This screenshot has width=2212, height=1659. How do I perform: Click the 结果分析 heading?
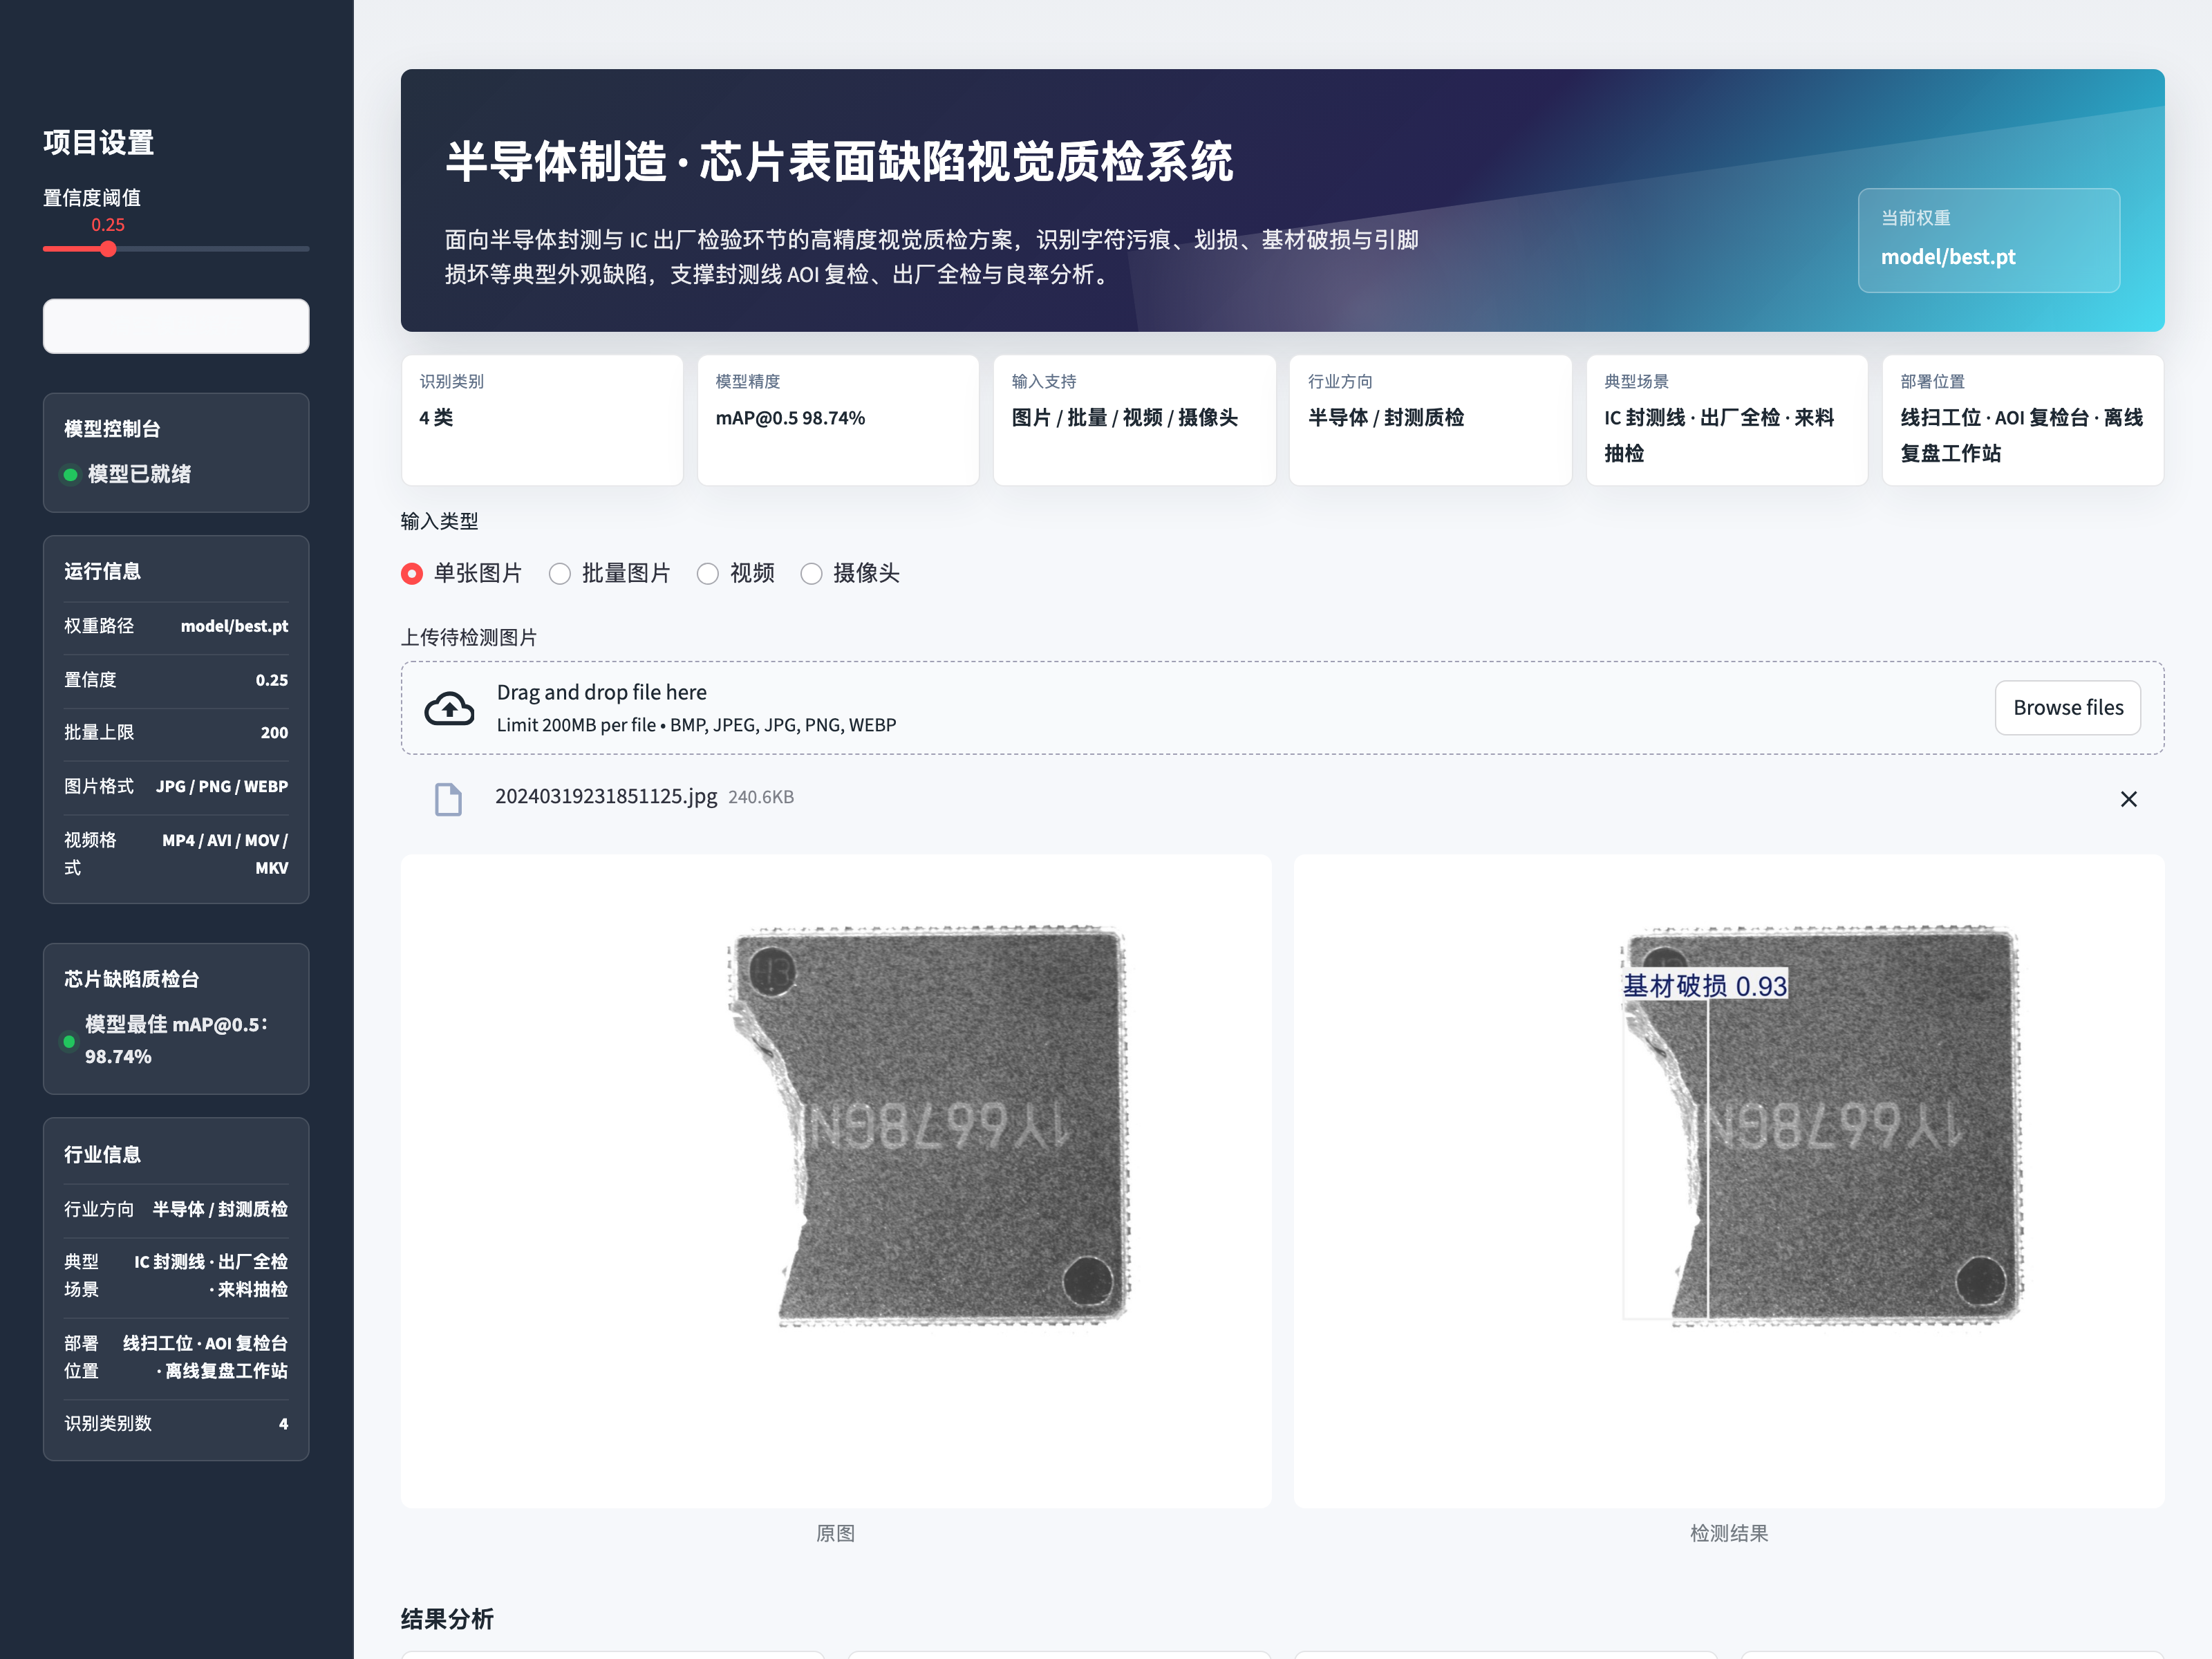tap(447, 1619)
